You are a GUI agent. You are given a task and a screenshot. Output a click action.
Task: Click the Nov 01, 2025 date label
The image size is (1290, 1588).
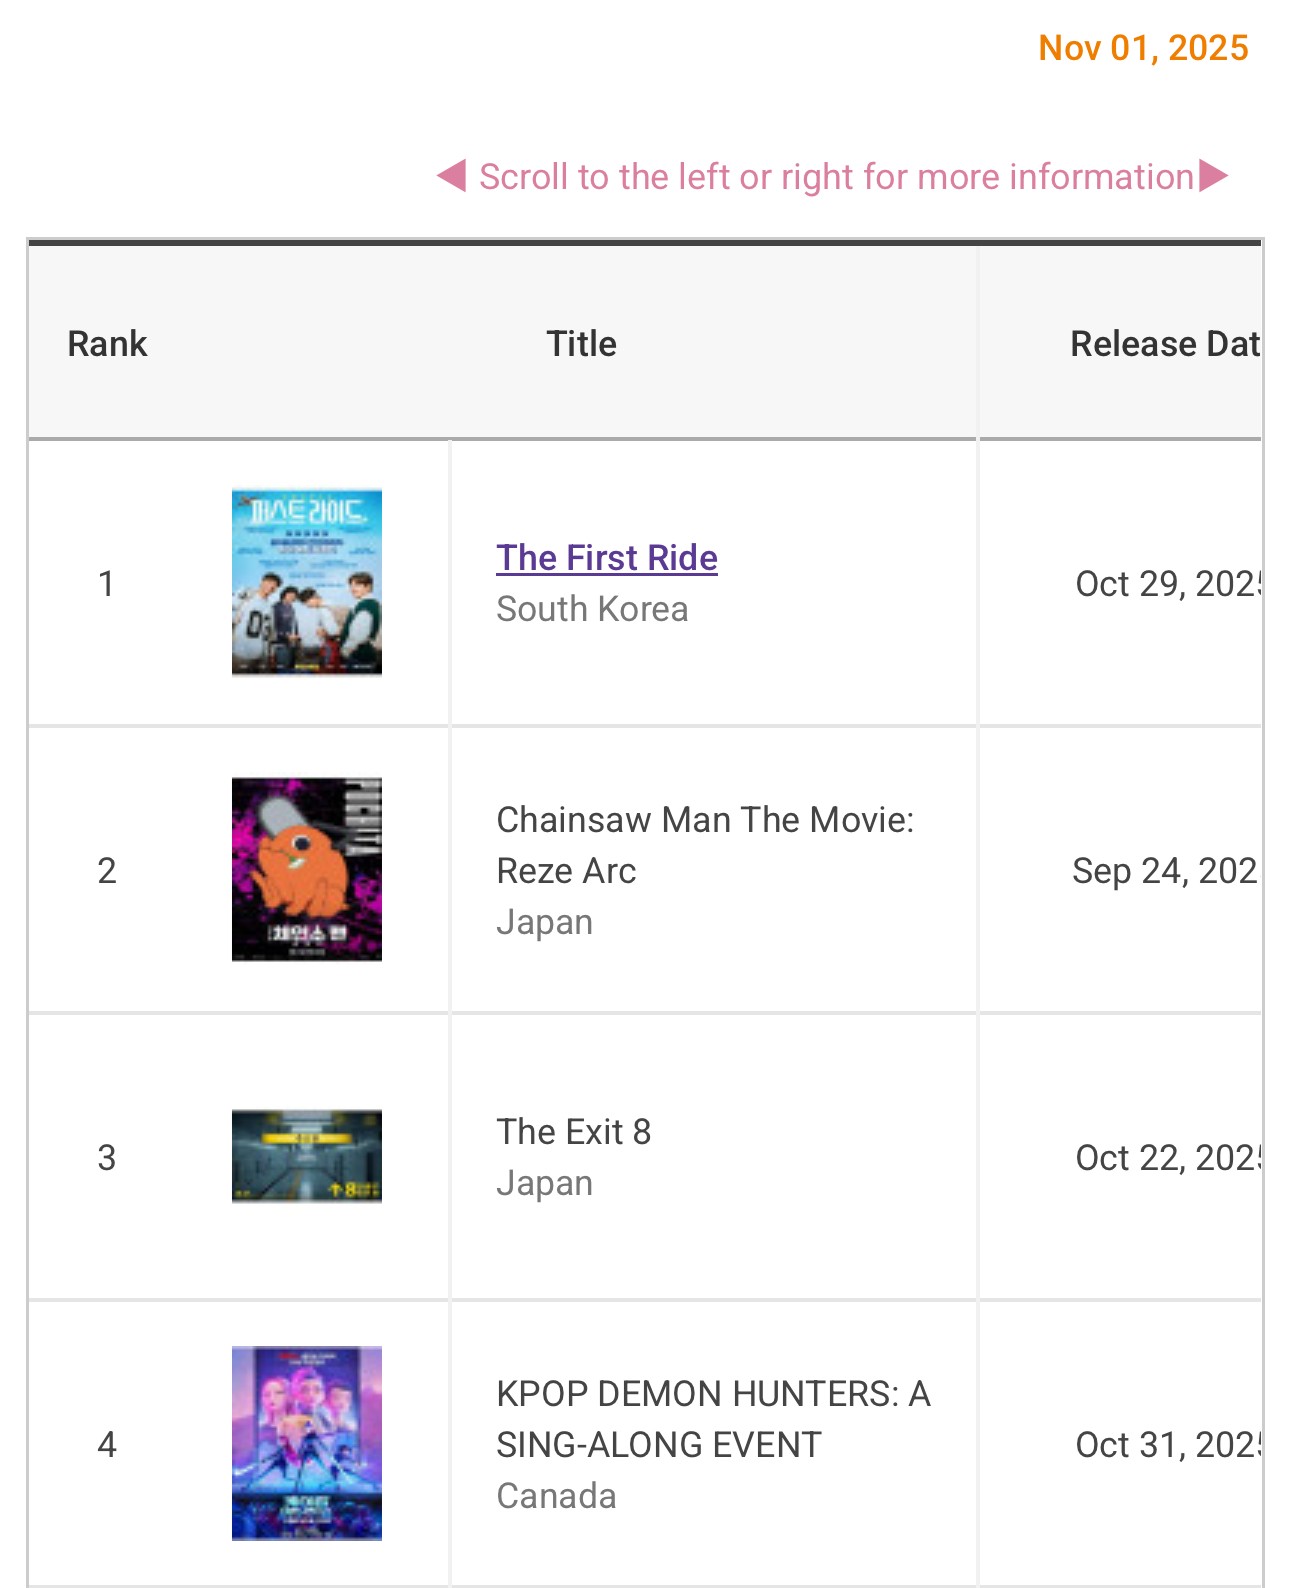1143,48
